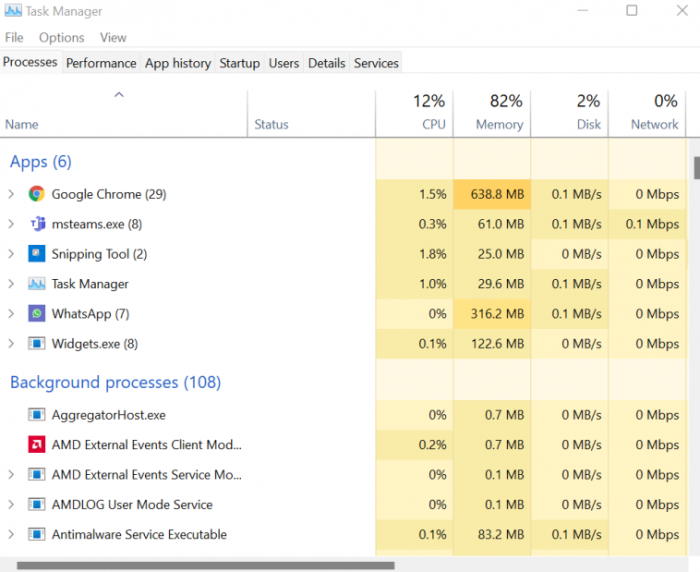Expand AMD External Events Service Module row

tap(11, 474)
